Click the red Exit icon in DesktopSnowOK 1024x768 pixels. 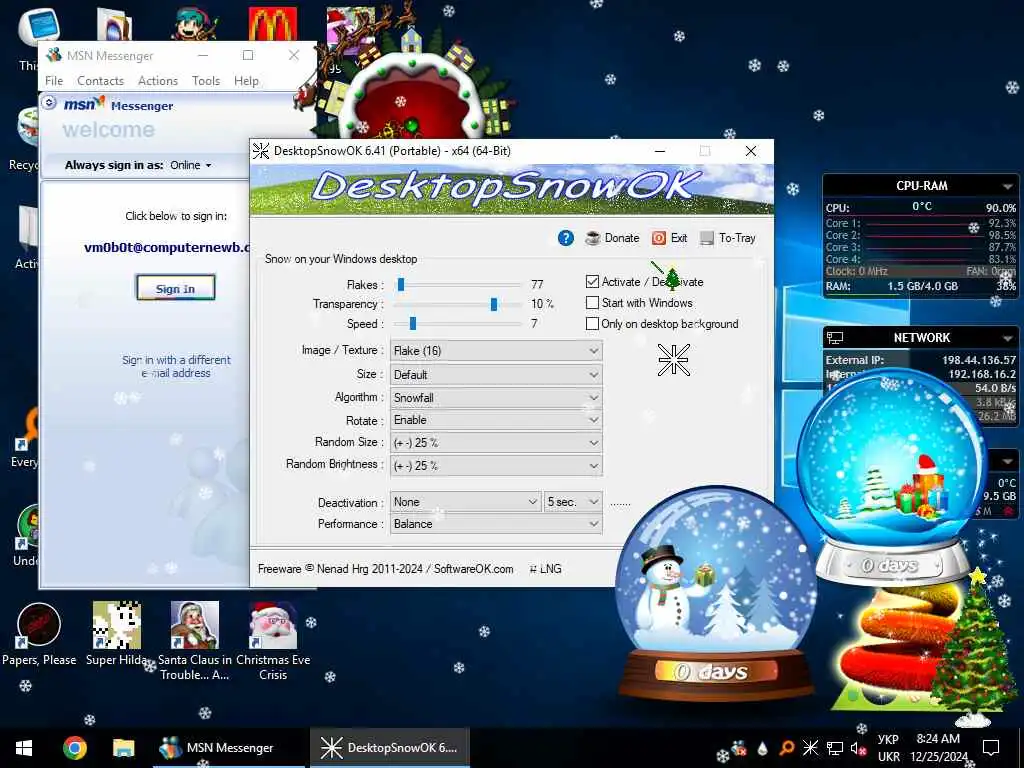[x=659, y=238]
